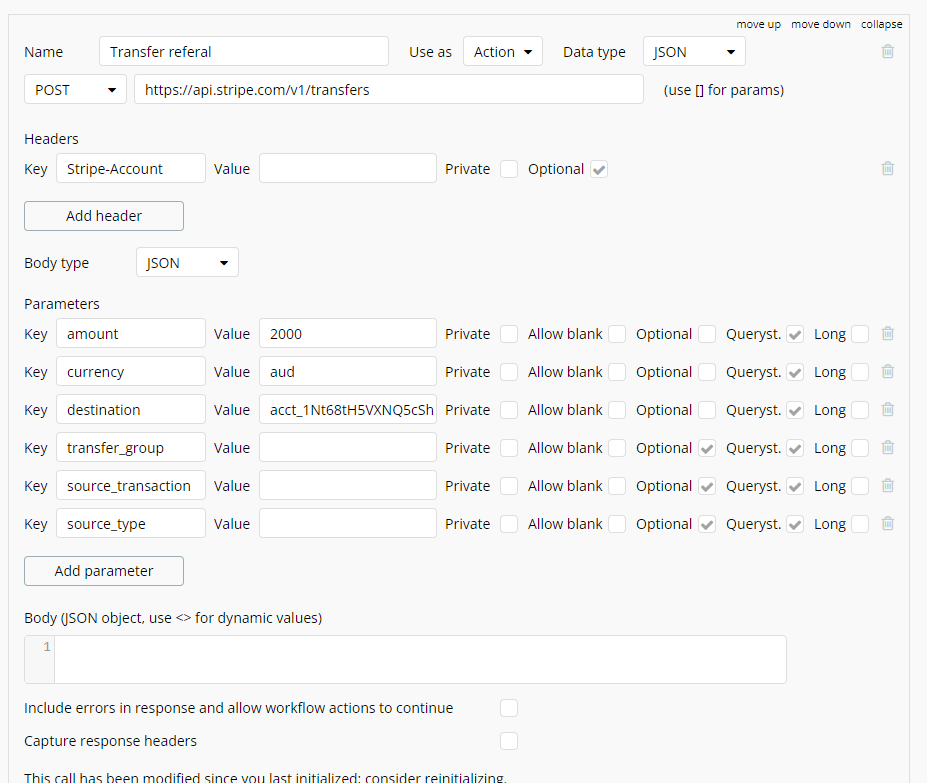Collapse this API call section
This screenshot has width=927, height=783.
tap(881, 24)
